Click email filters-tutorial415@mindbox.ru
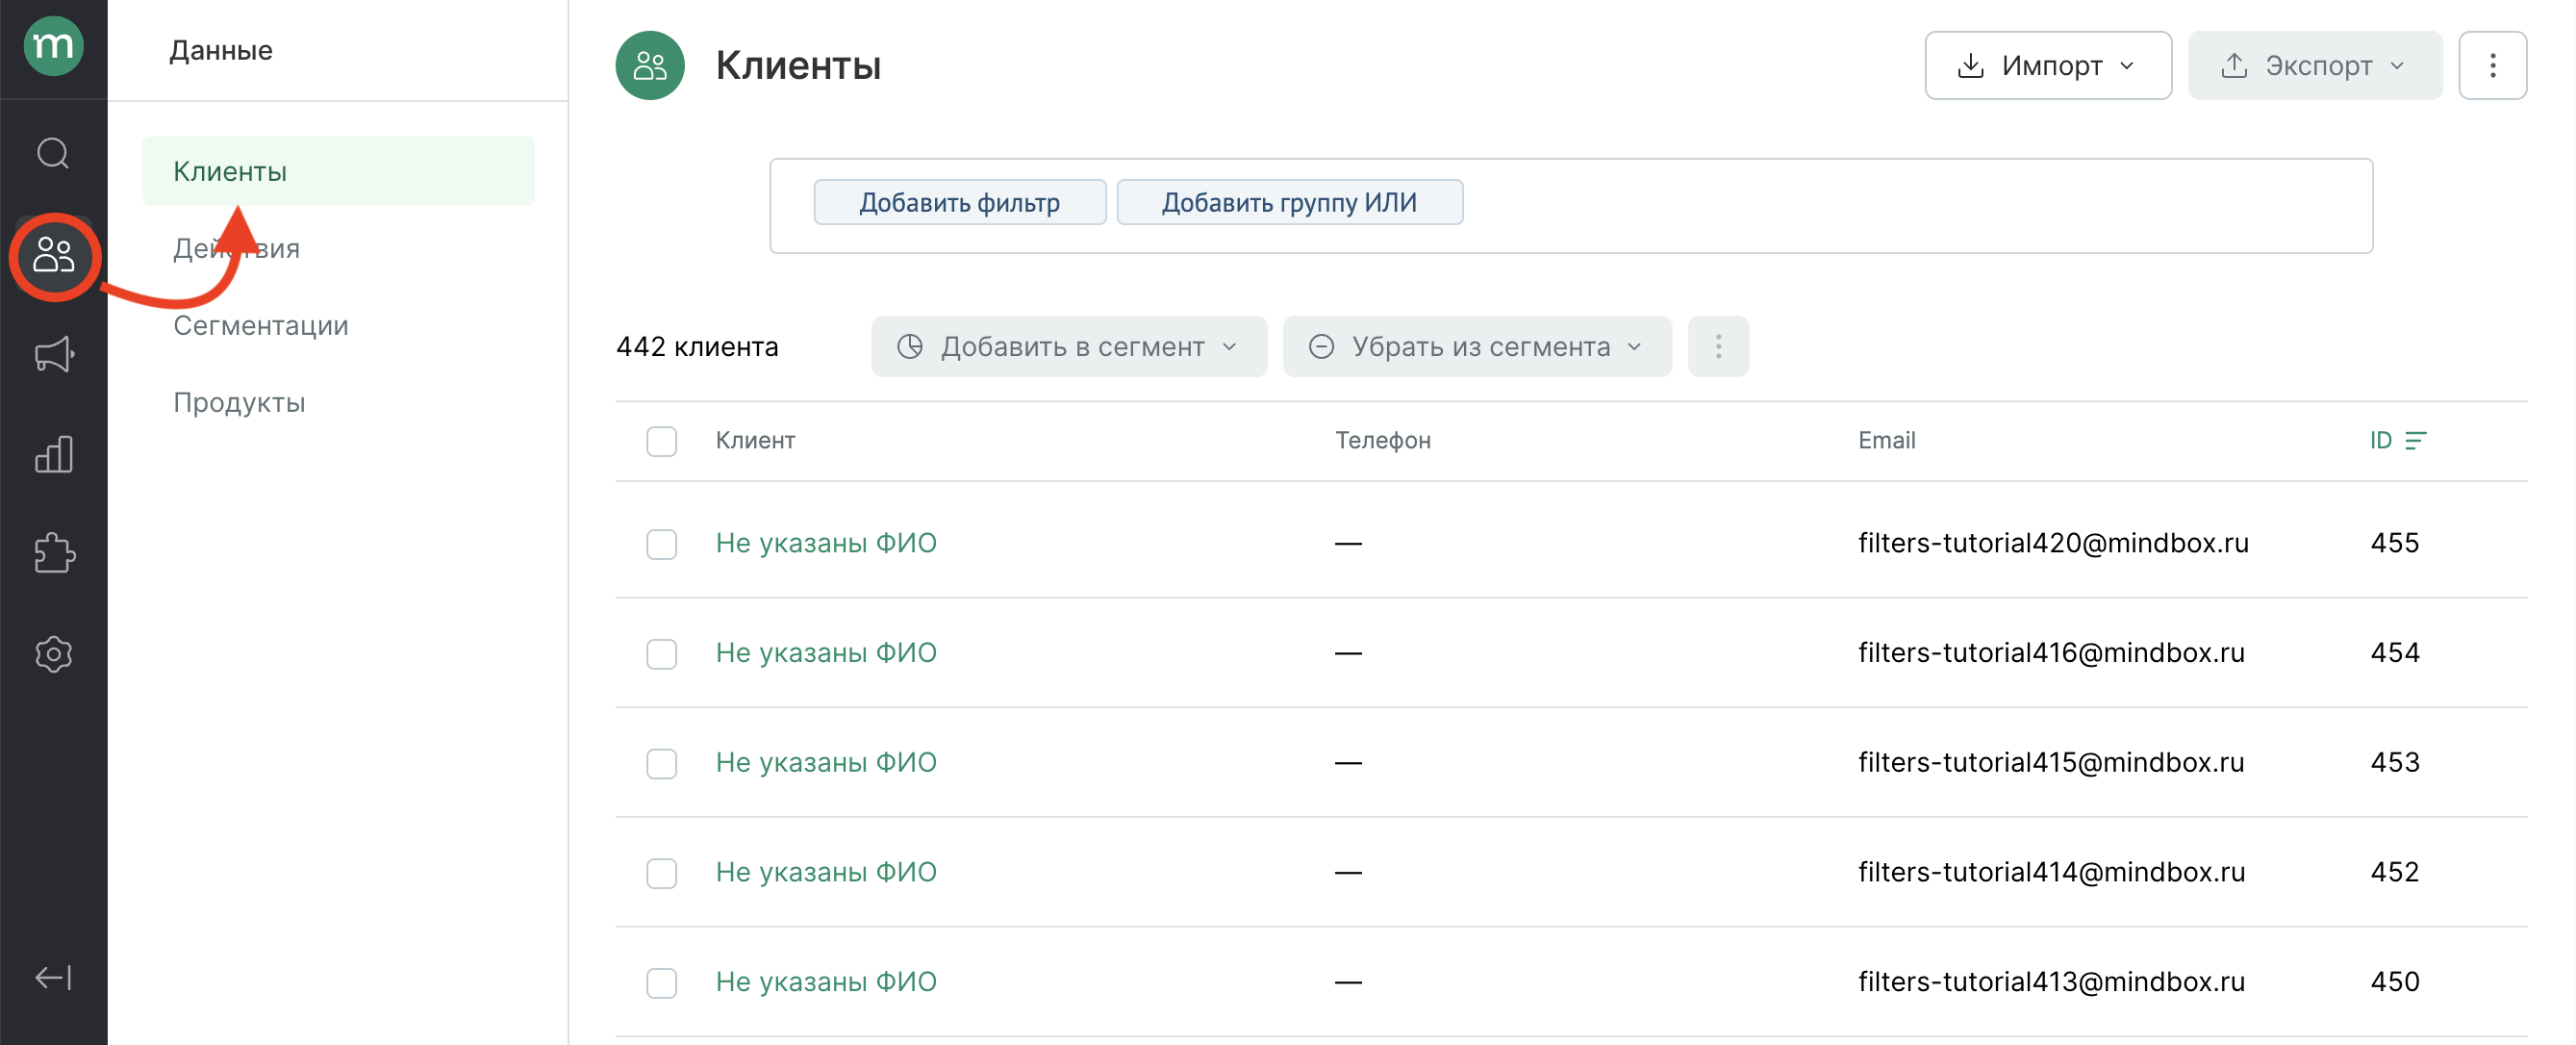 [2051, 763]
